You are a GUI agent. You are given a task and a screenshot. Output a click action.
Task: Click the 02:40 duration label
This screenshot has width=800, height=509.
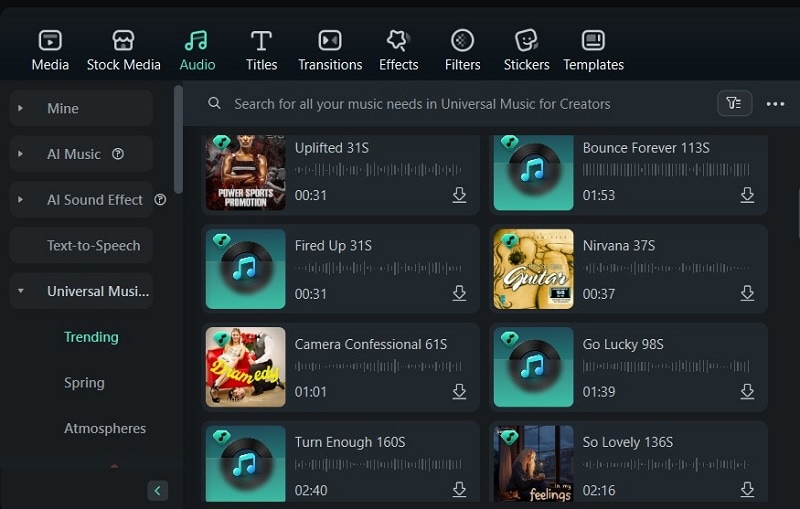311,490
